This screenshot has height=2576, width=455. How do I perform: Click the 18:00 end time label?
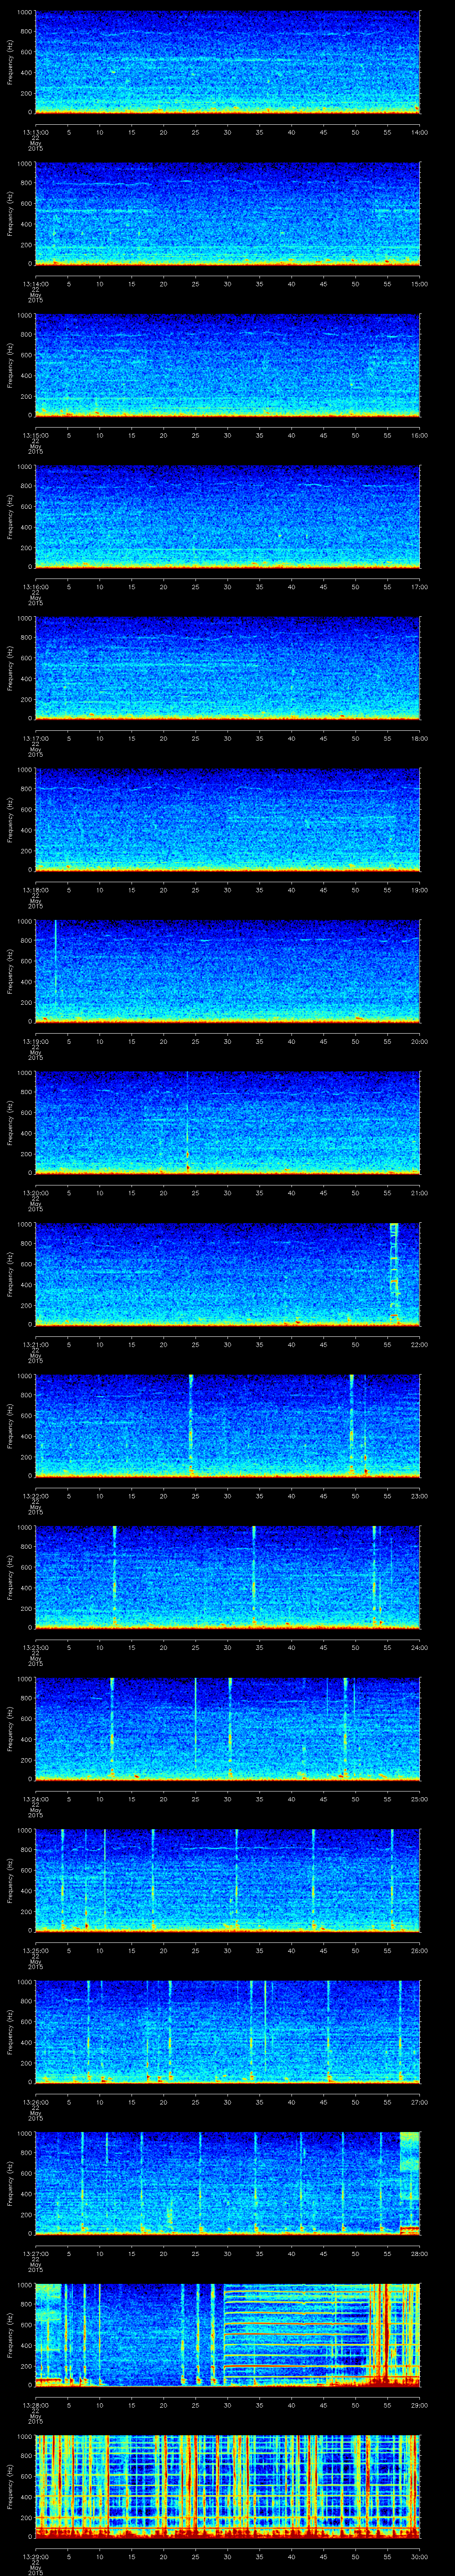click(419, 738)
